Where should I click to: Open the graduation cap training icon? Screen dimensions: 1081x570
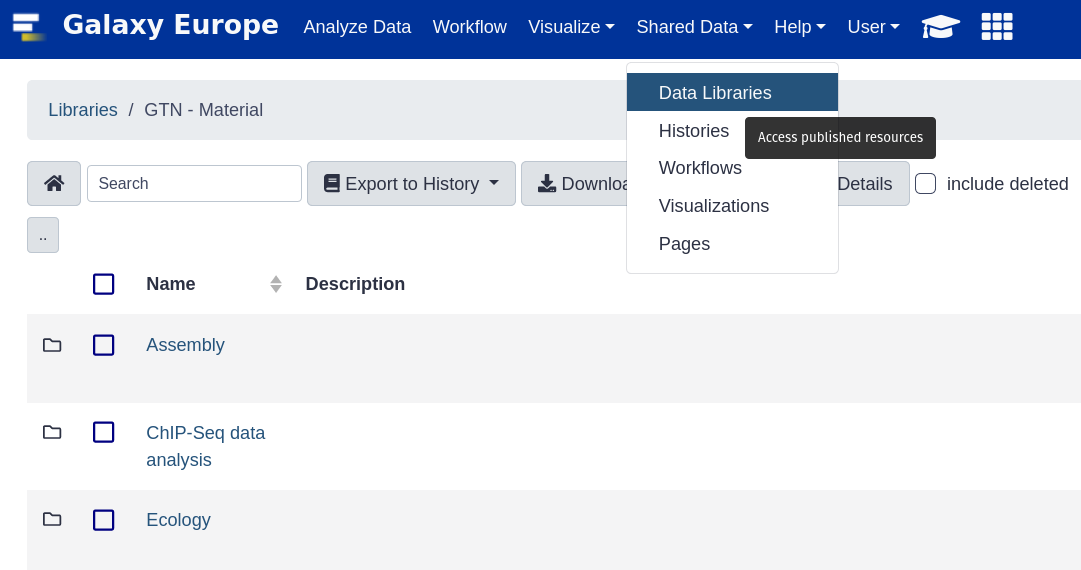pyautogui.click(x=940, y=27)
